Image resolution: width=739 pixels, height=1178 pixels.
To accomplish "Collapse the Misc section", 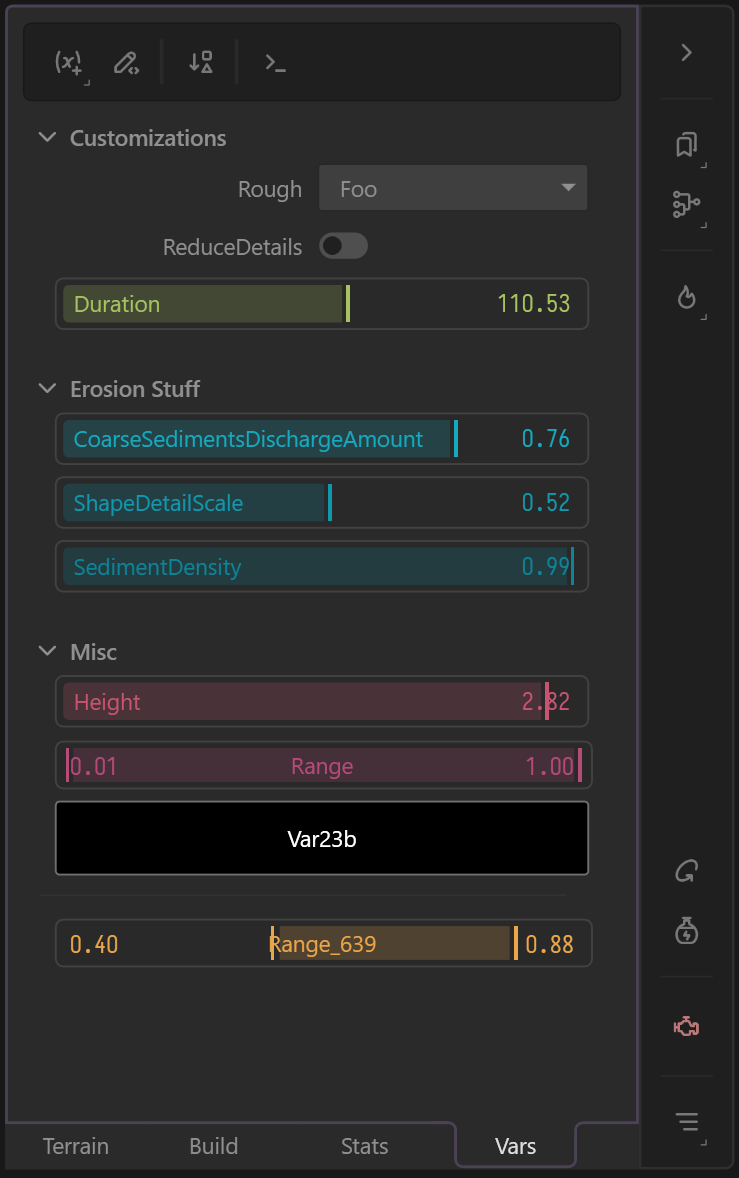I will click(47, 651).
